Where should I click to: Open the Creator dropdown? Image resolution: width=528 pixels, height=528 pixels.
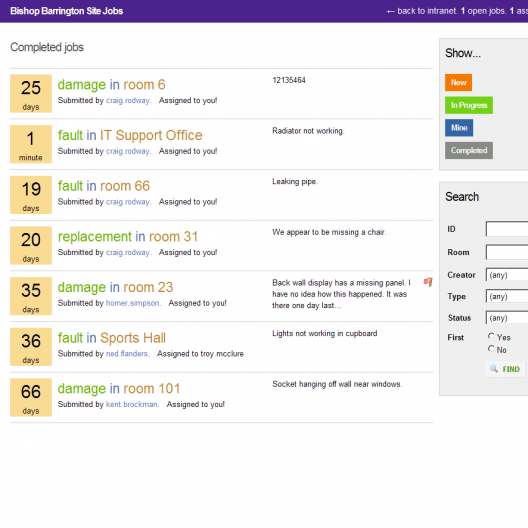click(507, 275)
